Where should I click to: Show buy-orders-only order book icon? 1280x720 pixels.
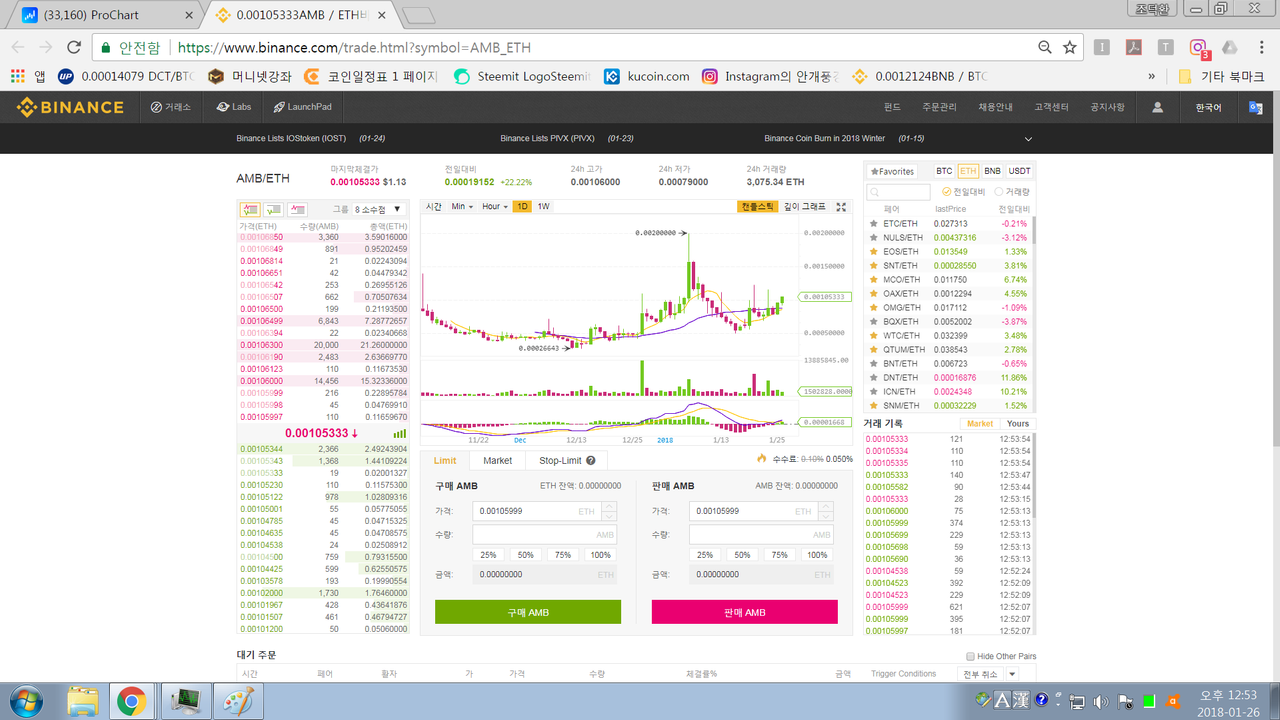[x=273, y=209]
